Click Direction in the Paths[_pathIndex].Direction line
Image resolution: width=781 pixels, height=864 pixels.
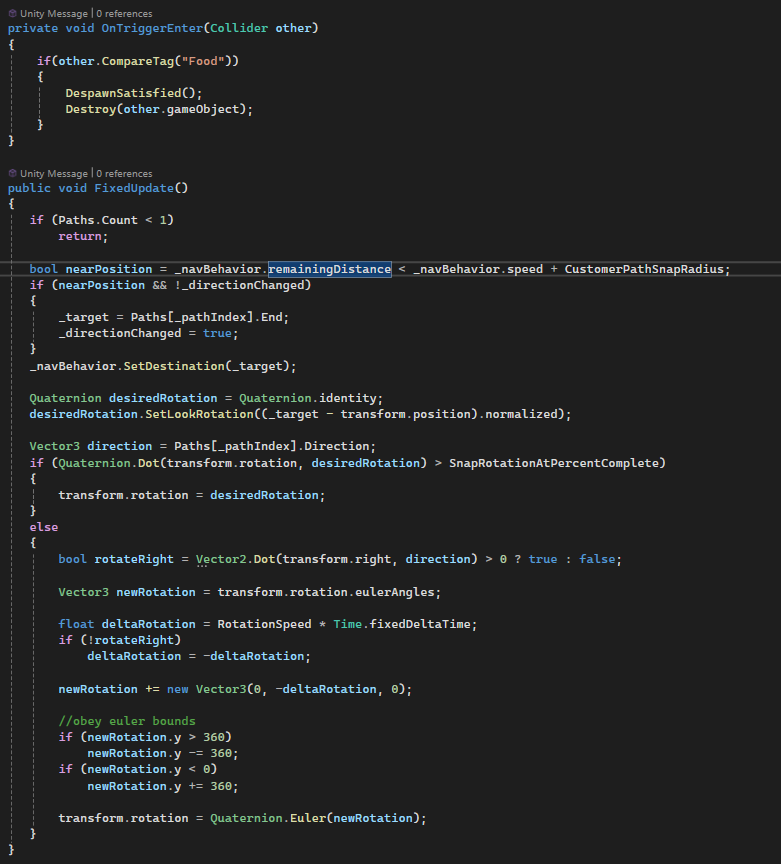[x=336, y=446]
